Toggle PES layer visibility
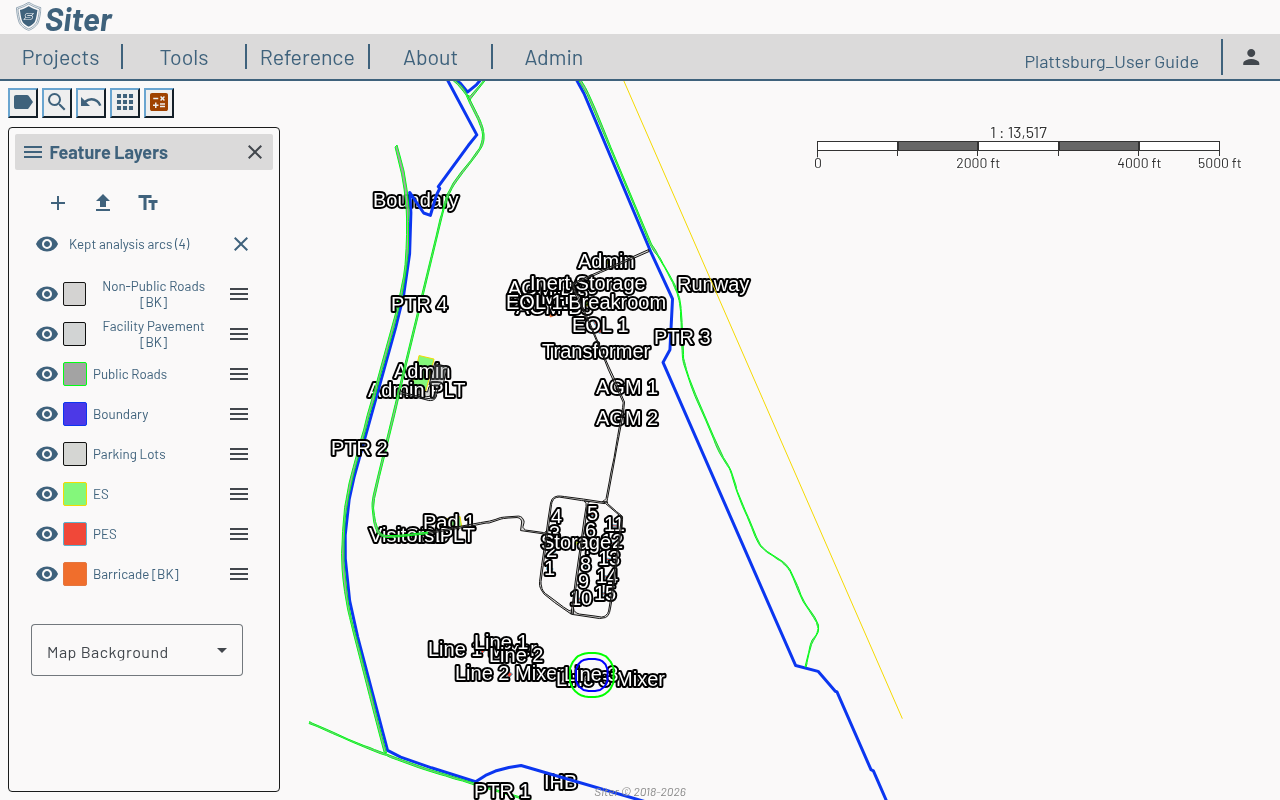 (x=47, y=534)
